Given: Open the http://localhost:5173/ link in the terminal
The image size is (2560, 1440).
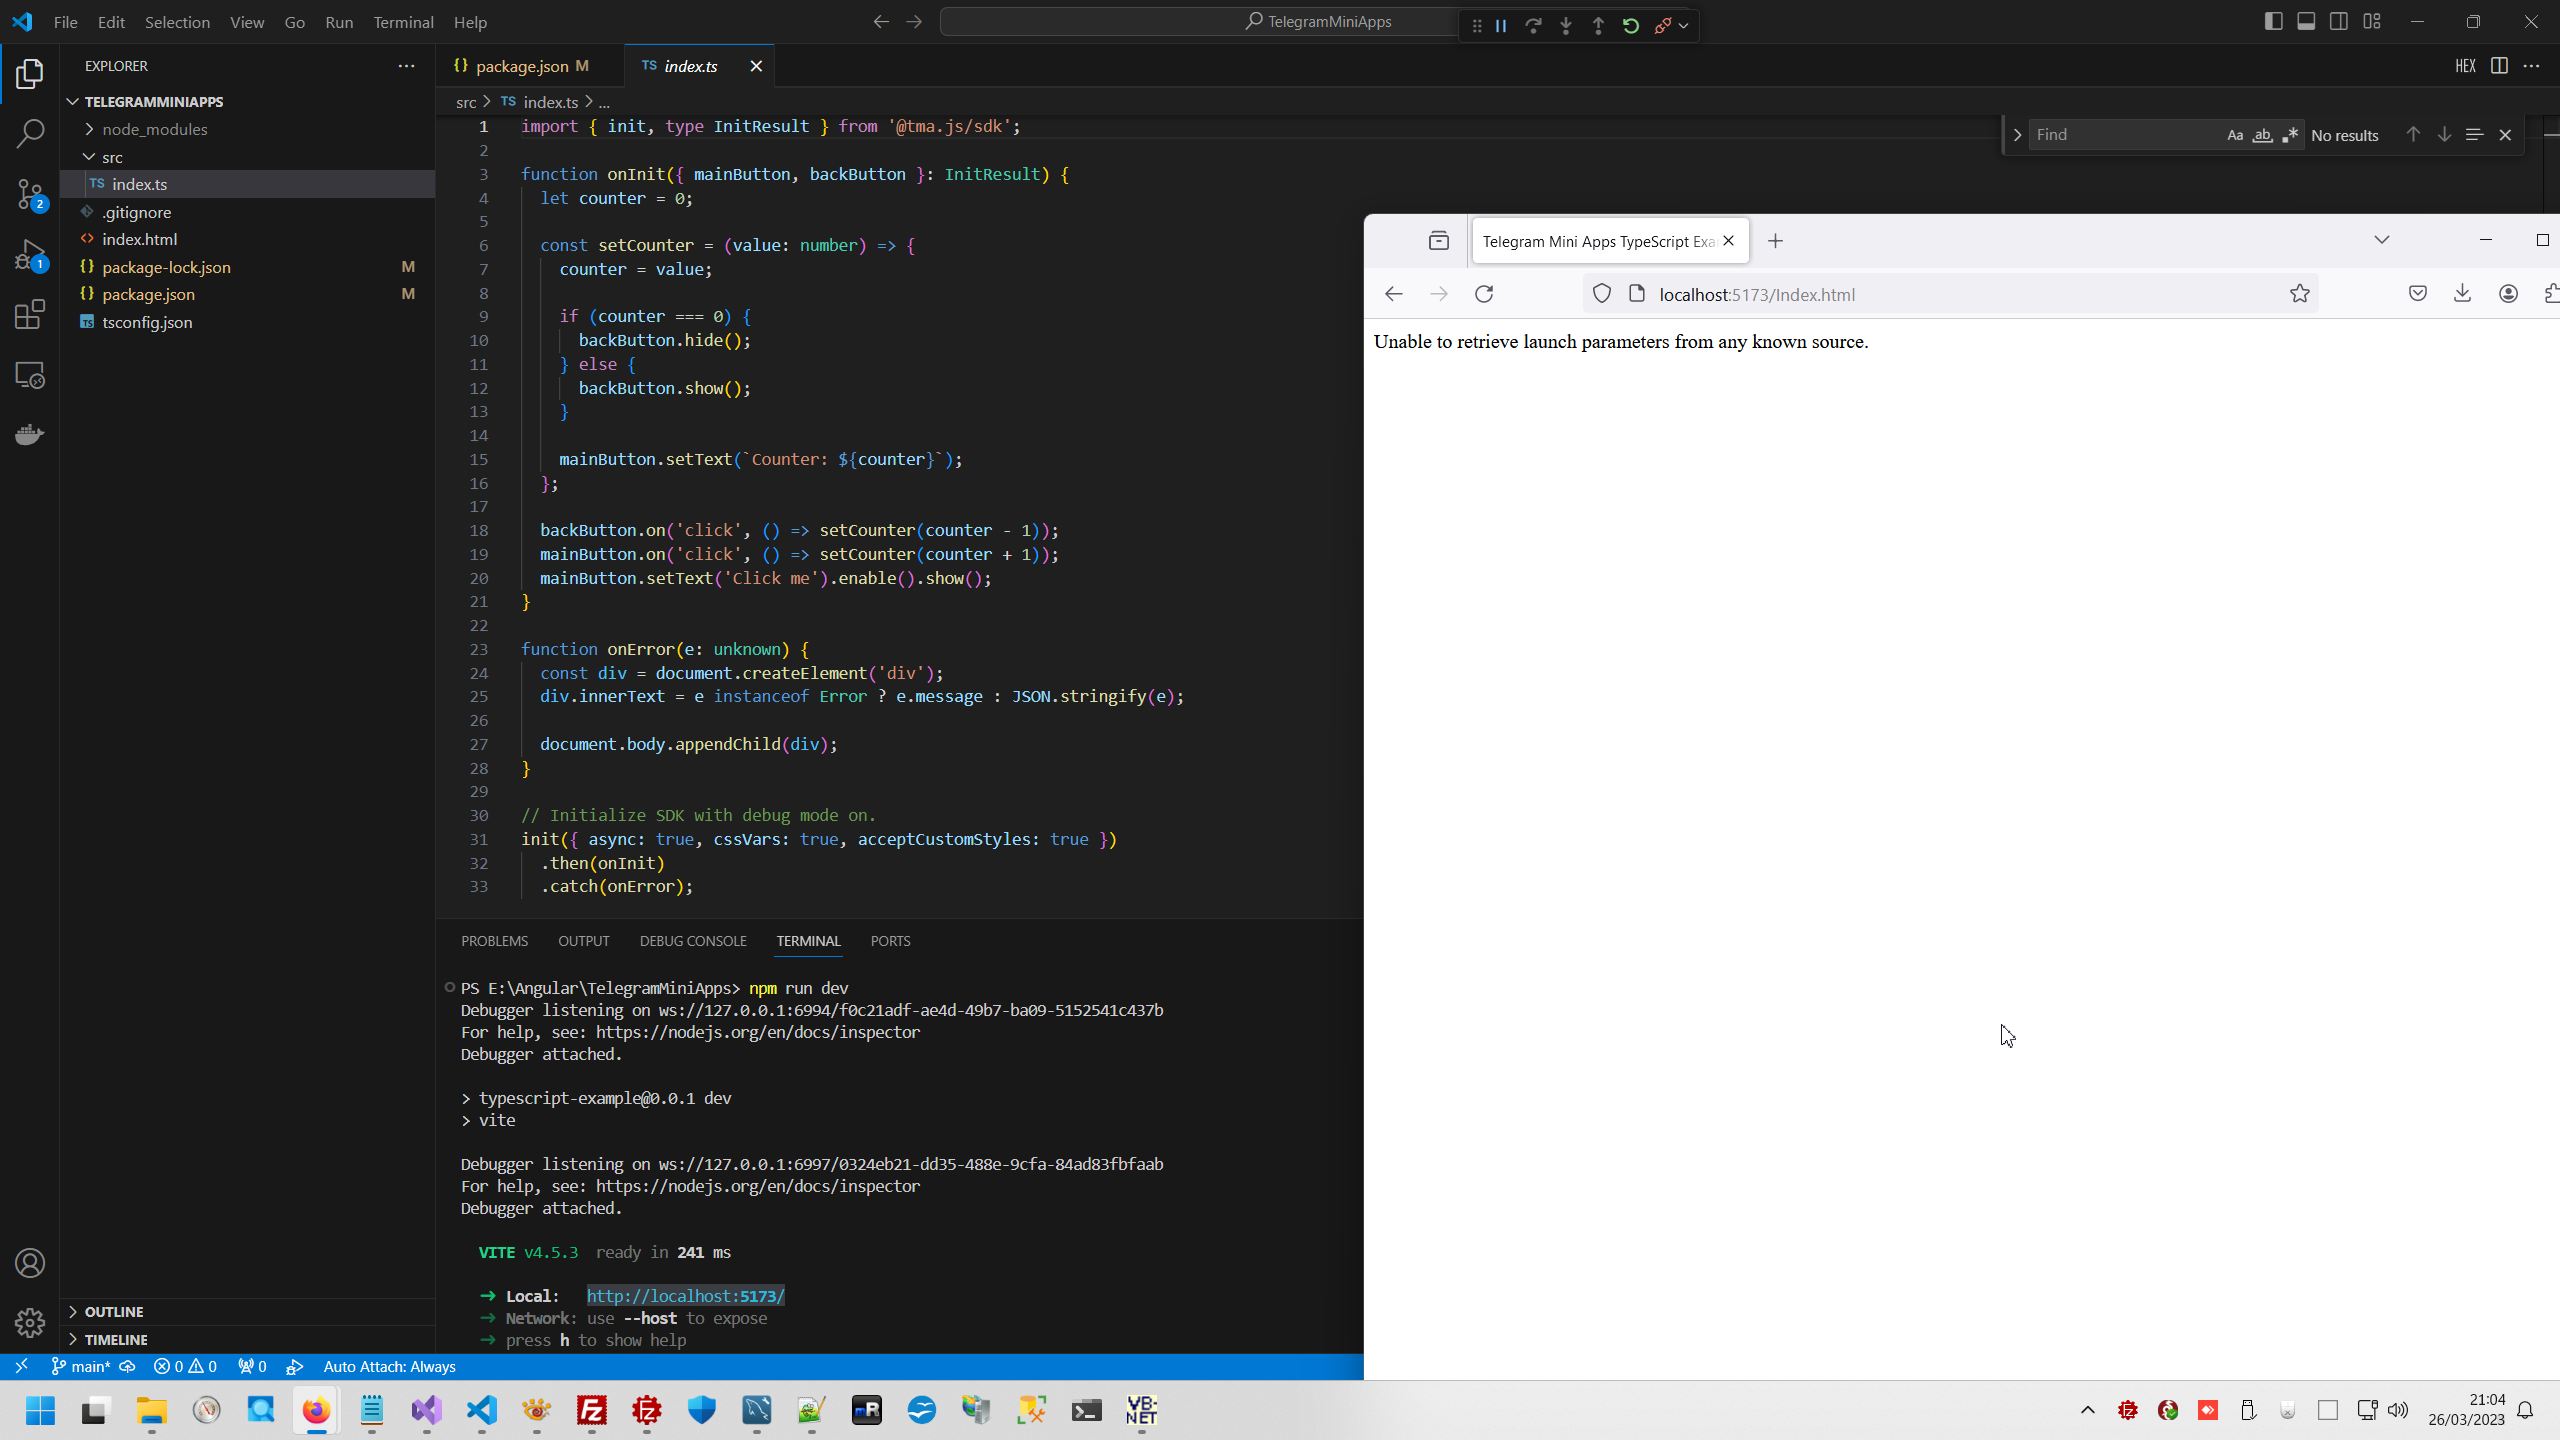Looking at the screenshot, I should pos(686,1295).
